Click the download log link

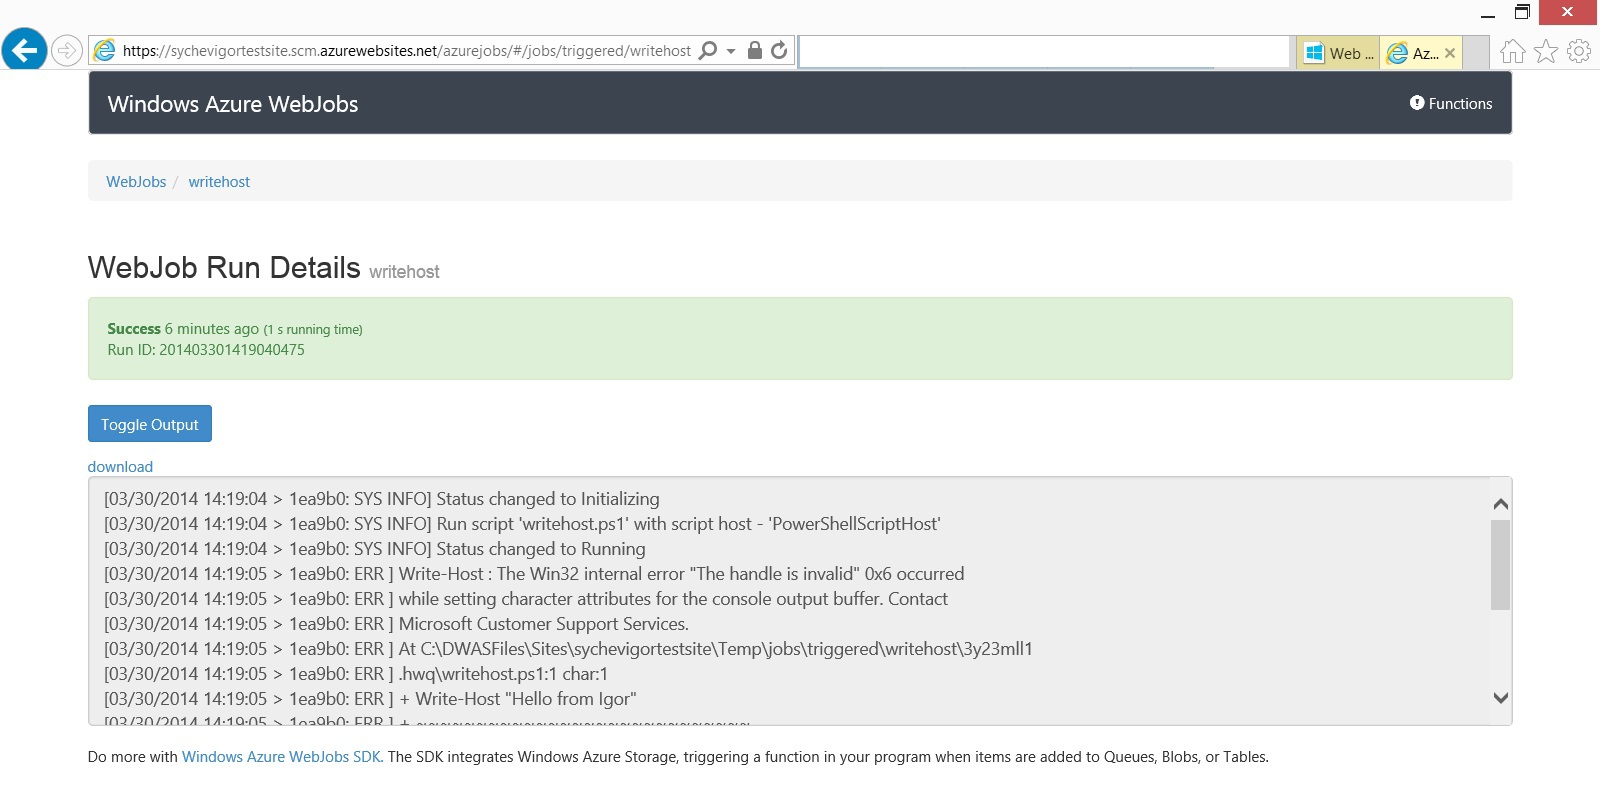(120, 467)
